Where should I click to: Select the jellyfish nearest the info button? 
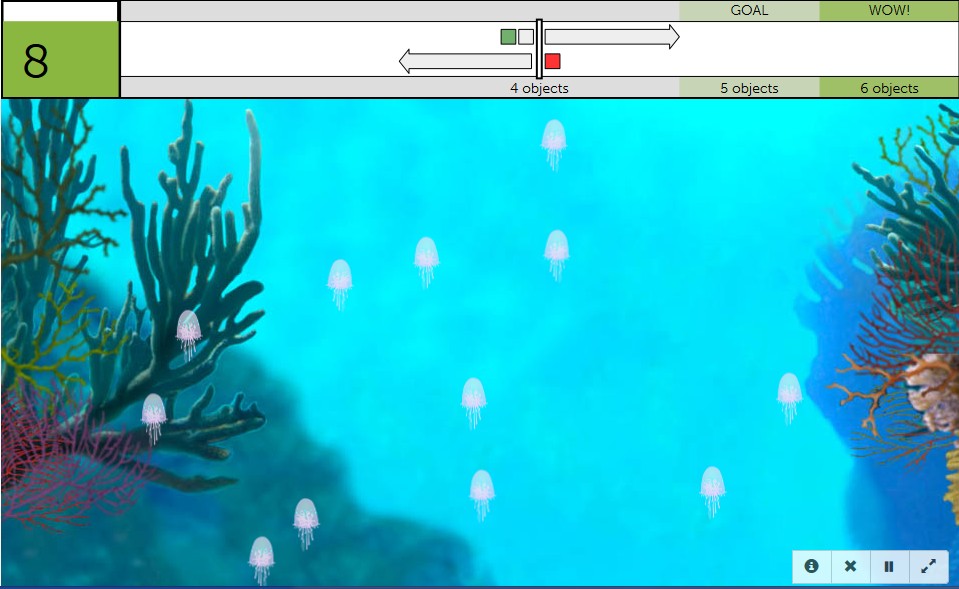tap(713, 491)
